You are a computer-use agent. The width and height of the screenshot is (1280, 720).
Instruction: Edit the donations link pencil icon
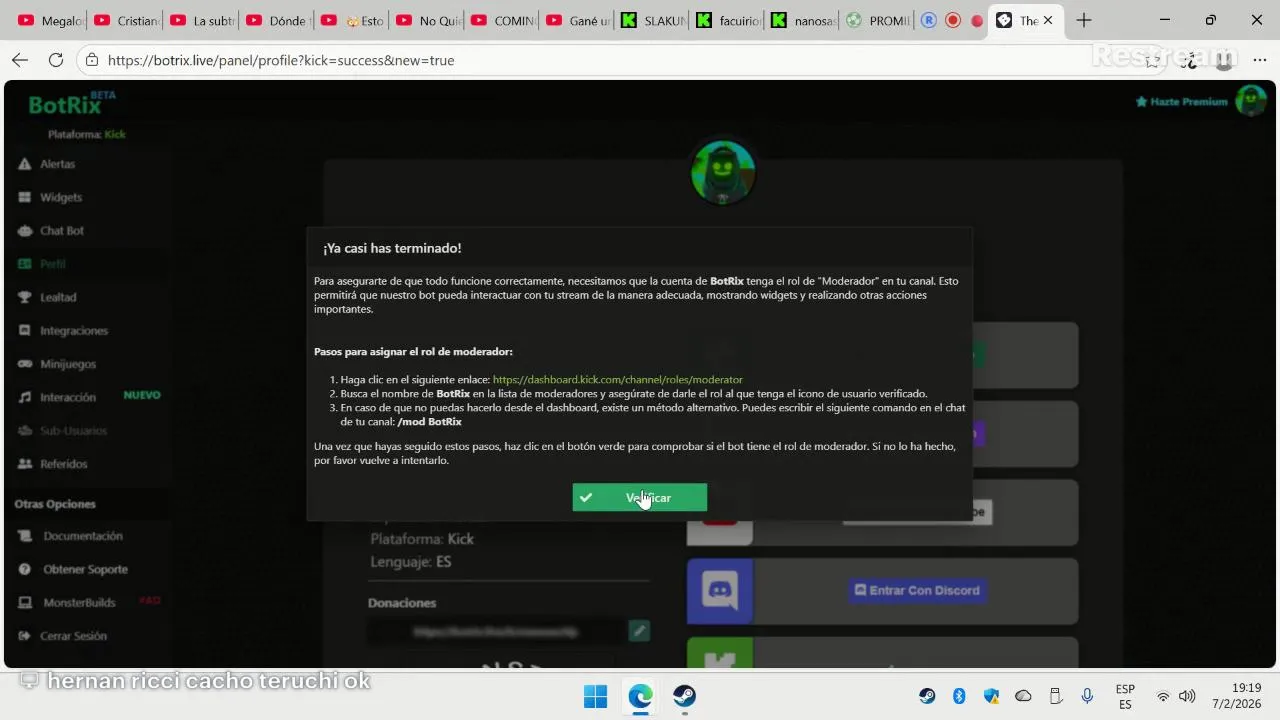(x=639, y=630)
